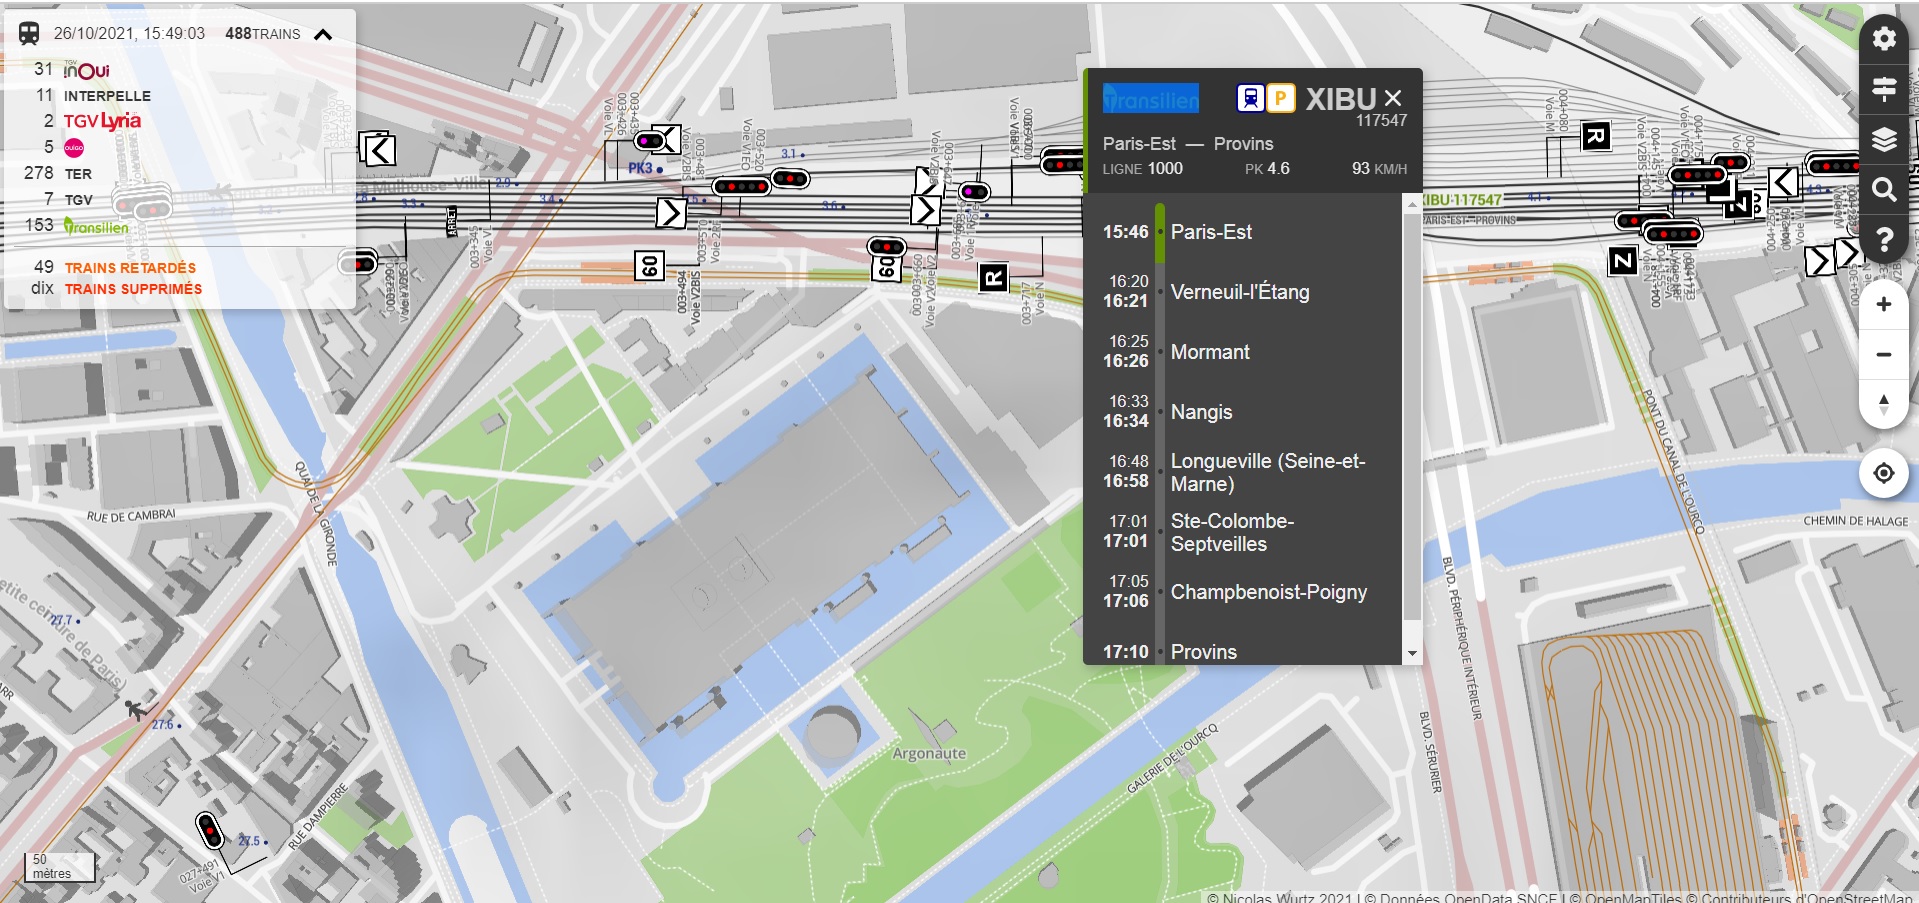Zoom out on the map
The height and width of the screenshot is (903, 1919).
(x=1884, y=355)
